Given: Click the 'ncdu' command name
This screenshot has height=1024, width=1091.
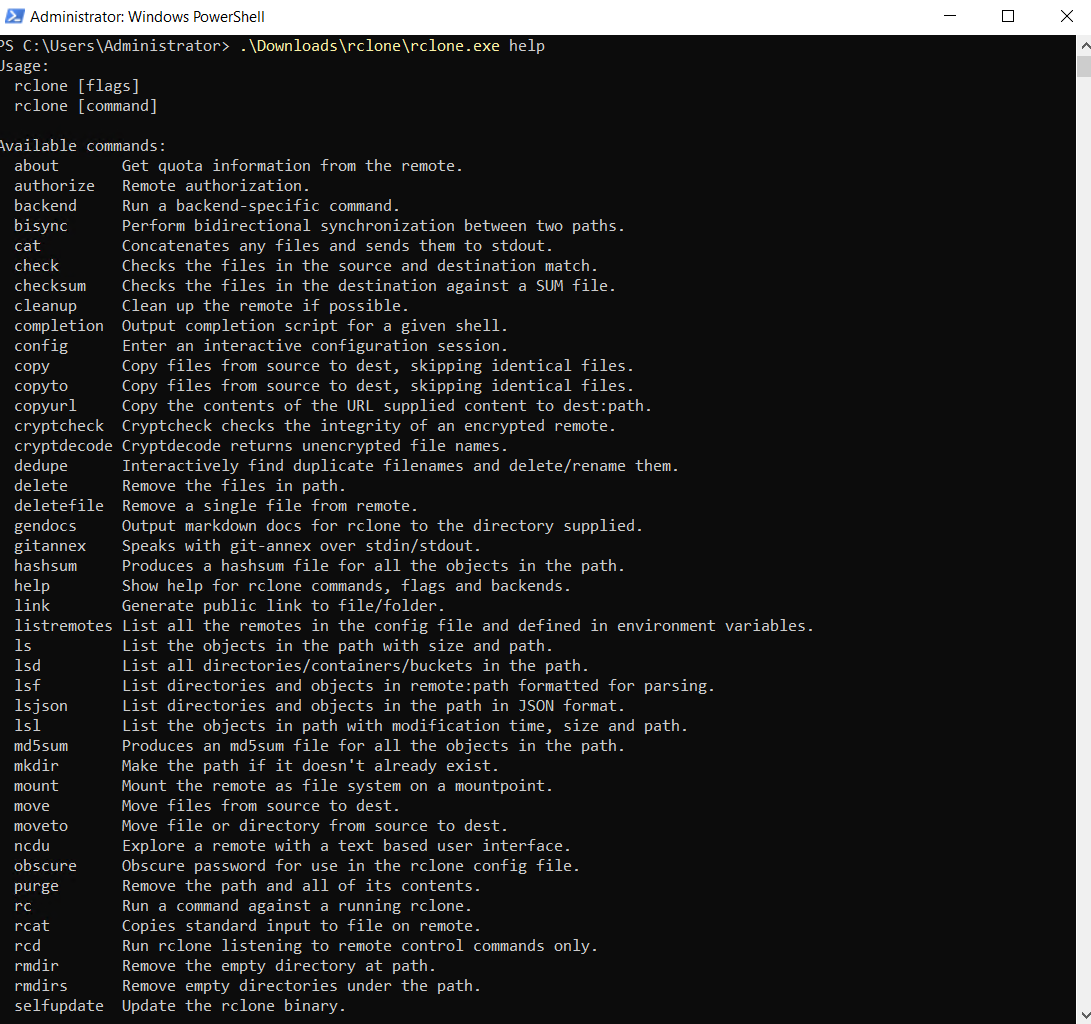Looking at the screenshot, I should (32, 846).
